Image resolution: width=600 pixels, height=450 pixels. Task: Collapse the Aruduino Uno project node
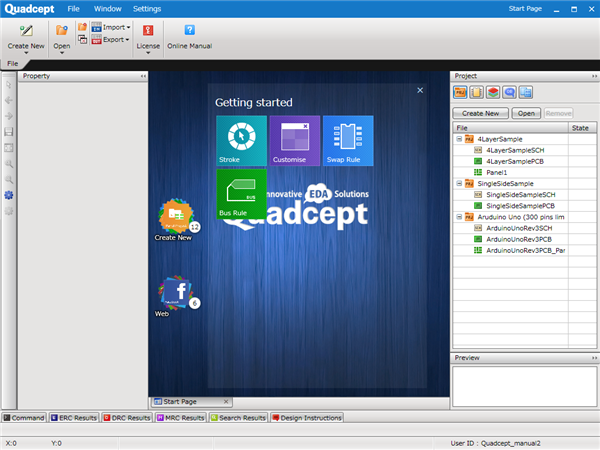(x=459, y=217)
